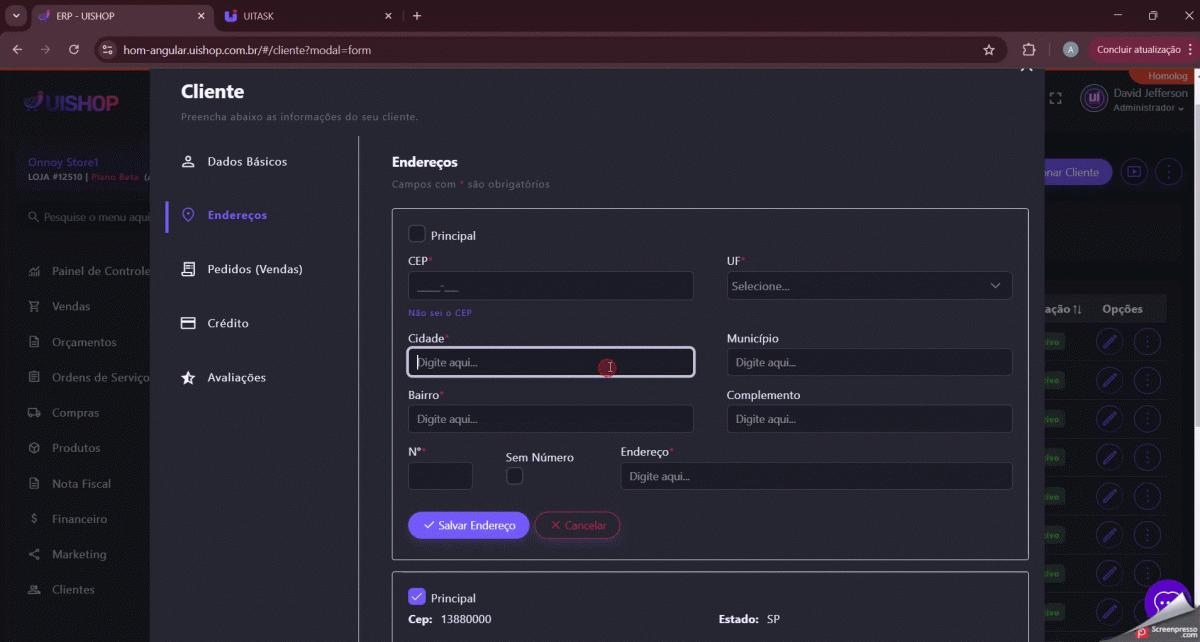Switch to Pedidos (Vendas) tab
1200x642 pixels.
click(254, 269)
